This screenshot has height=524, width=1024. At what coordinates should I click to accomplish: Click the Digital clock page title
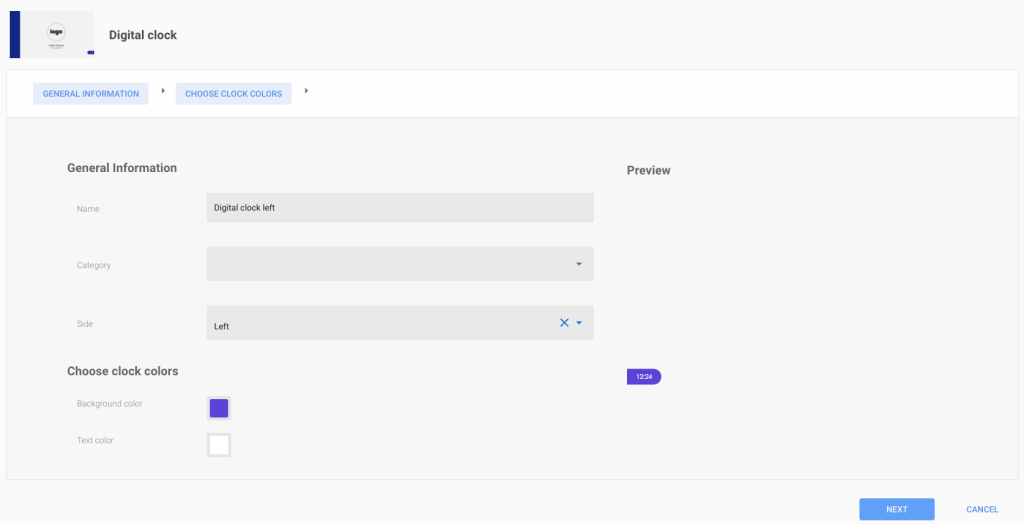142,35
